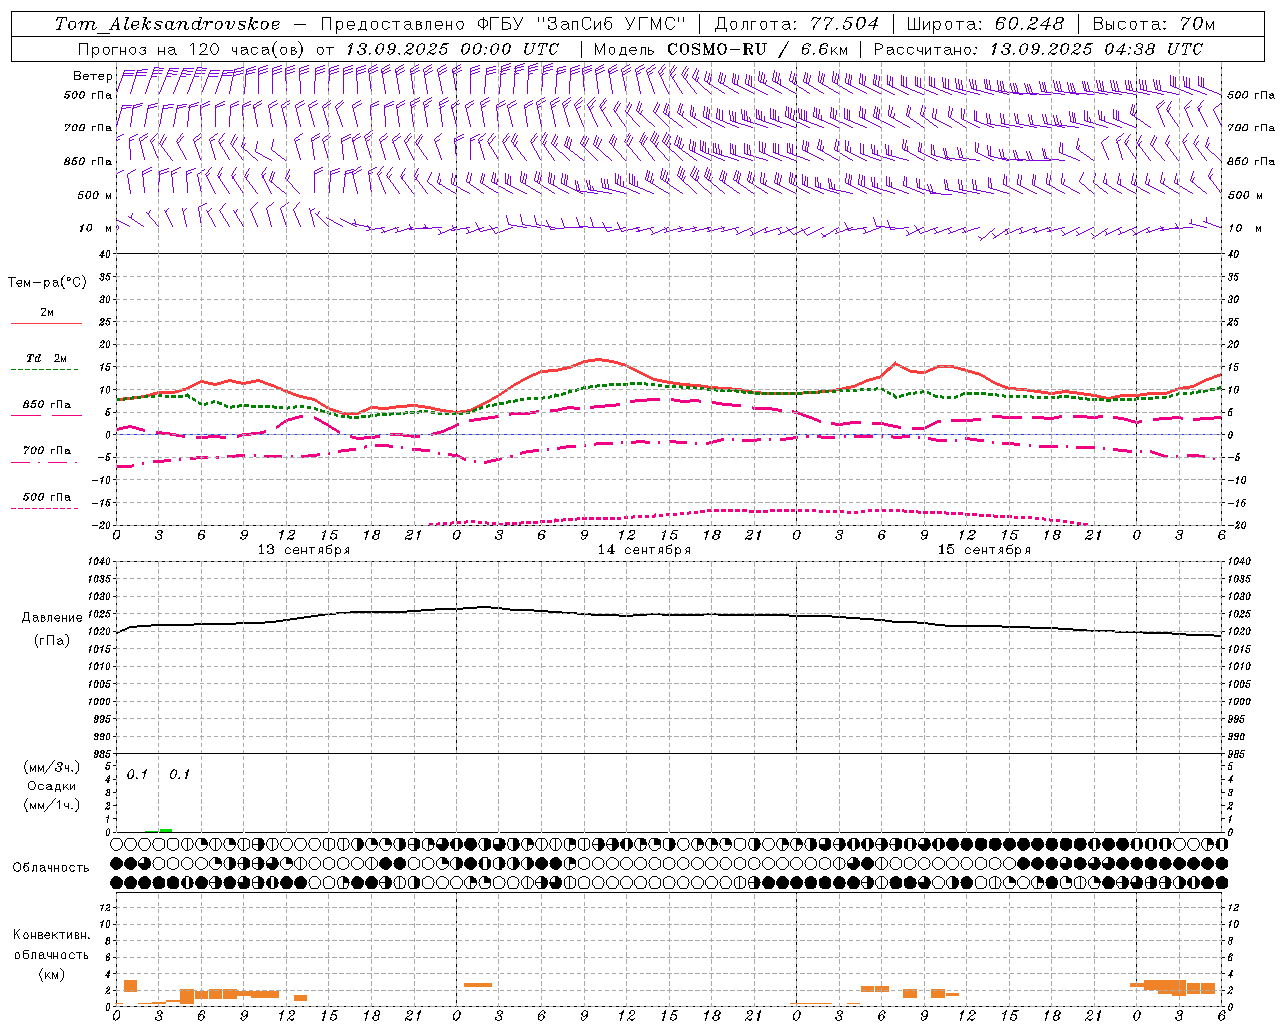Click the '850 гПа' legend entry under temperature
This screenshot has width=1280, height=1024.
click(47, 405)
